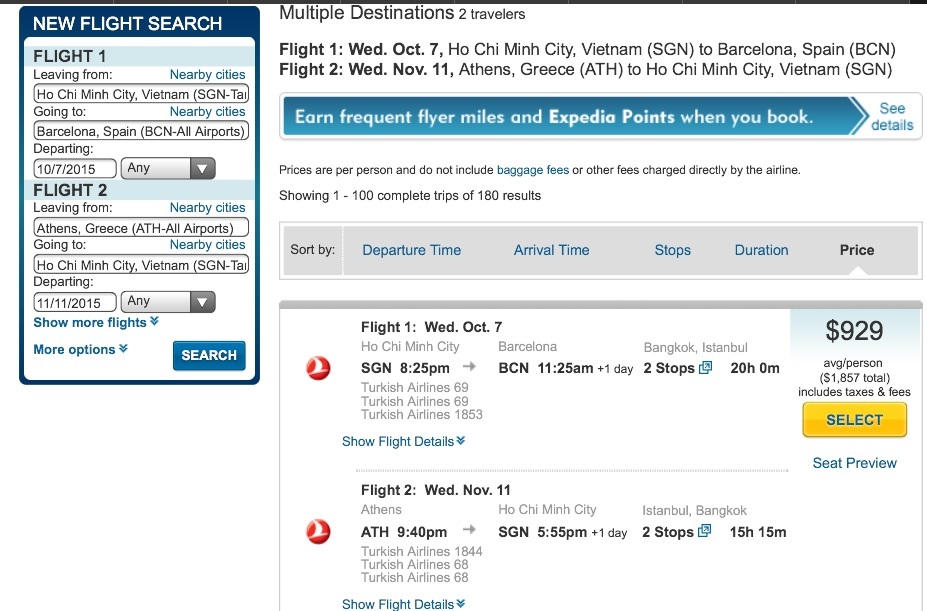Show Flight Details for Flight 1
This screenshot has width=927, height=611.
coord(403,441)
